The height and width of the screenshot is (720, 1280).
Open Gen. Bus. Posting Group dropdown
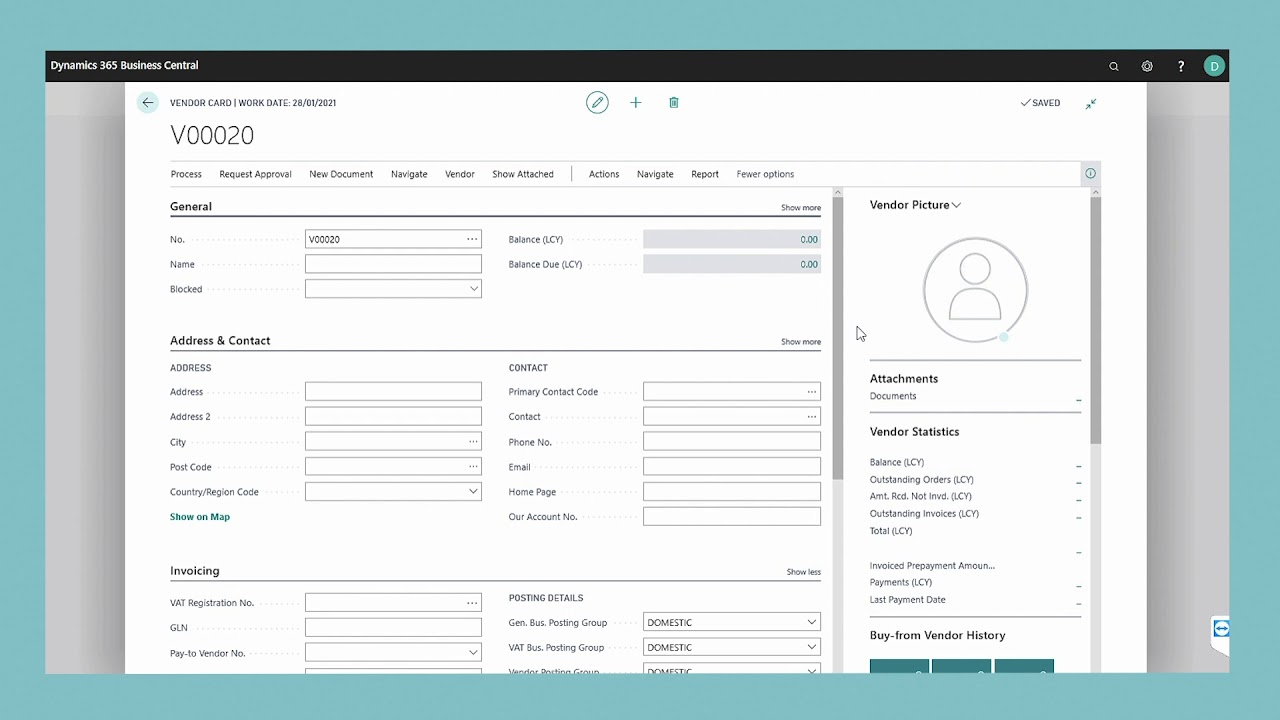coord(812,622)
